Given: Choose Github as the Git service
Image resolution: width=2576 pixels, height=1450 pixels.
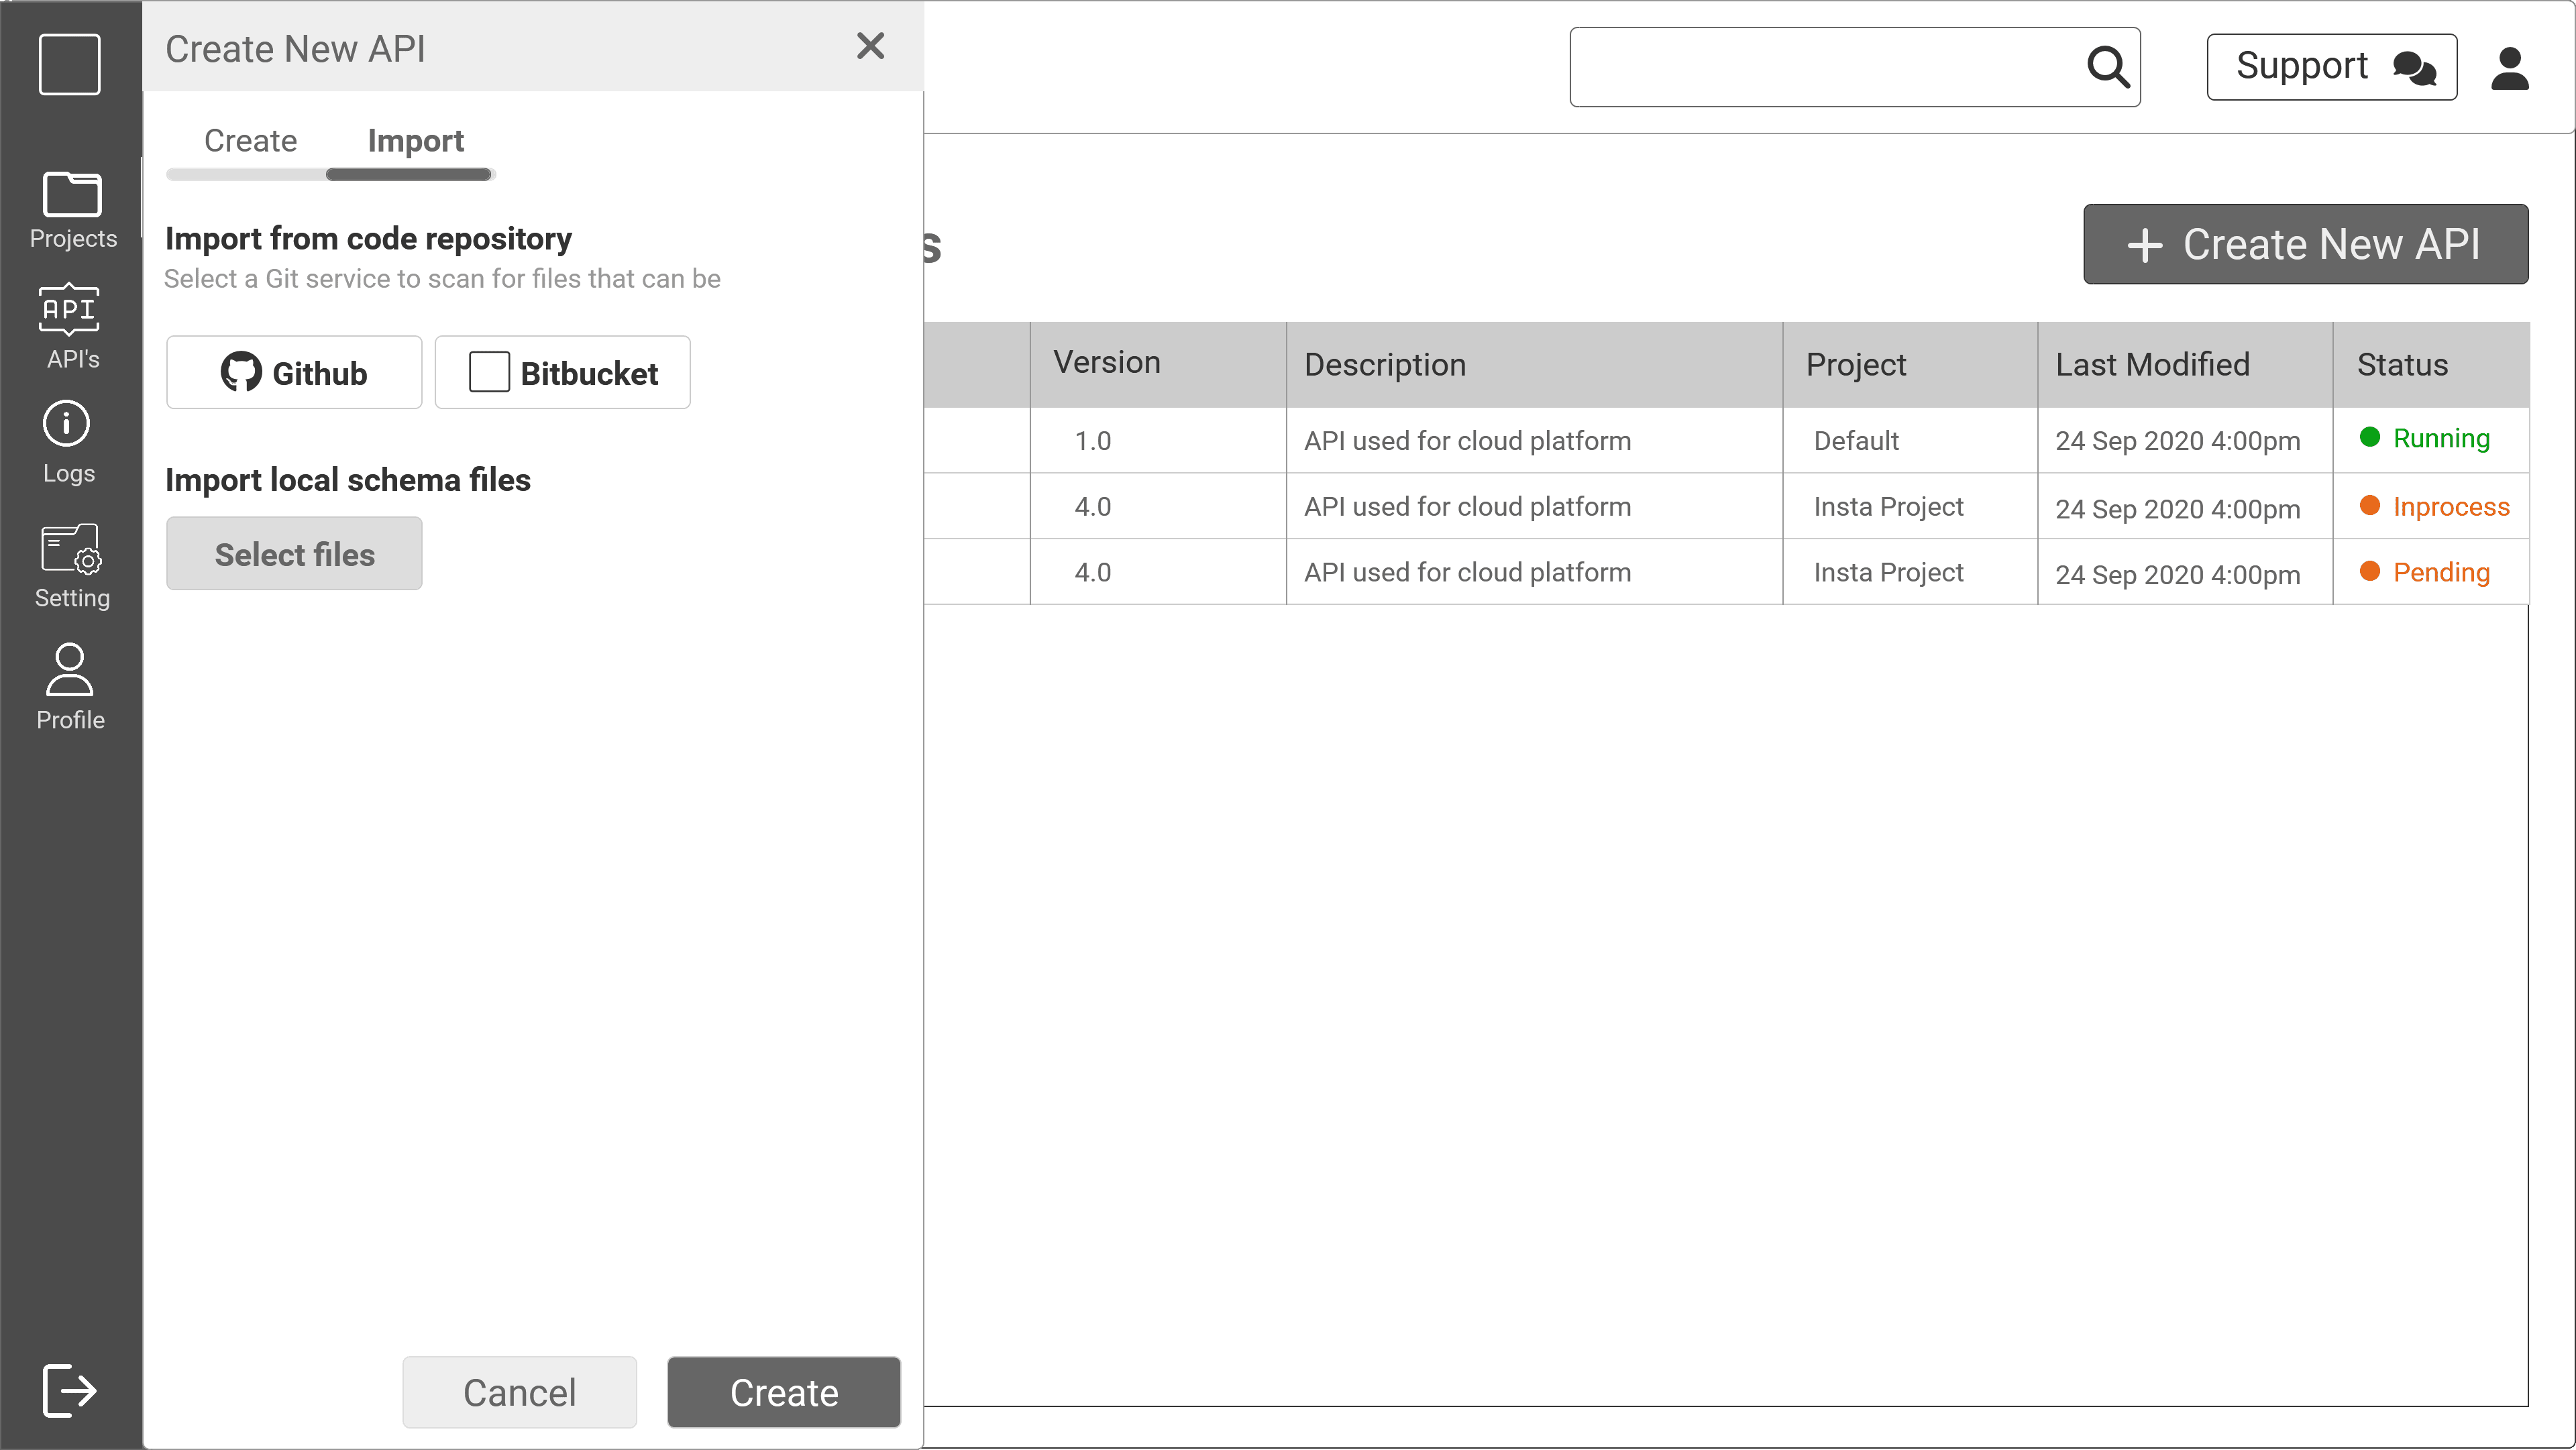Looking at the screenshot, I should pyautogui.click(x=294, y=372).
